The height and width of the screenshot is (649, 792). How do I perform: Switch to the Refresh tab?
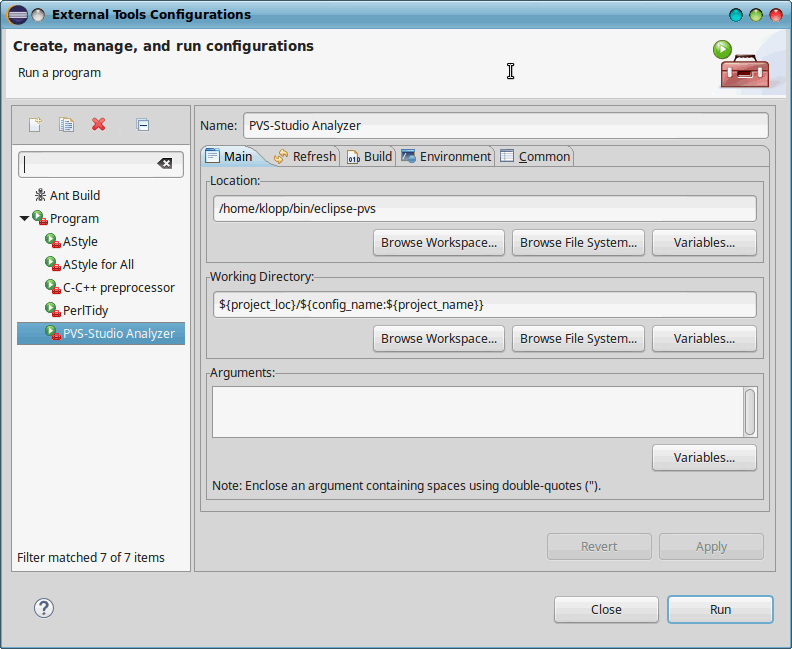(305, 157)
